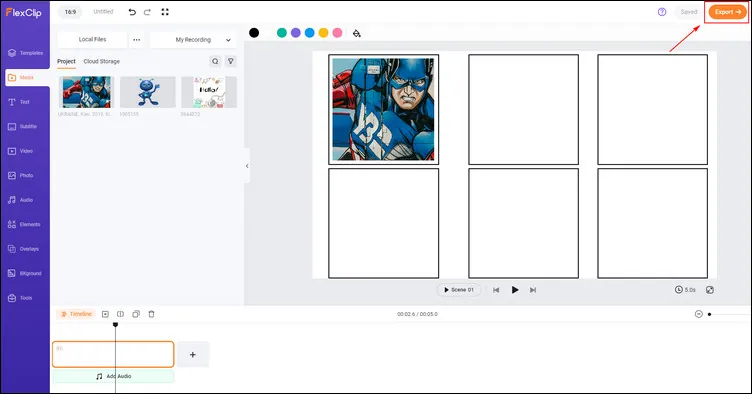Open the help question mark icon
The image size is (752, 394).
click(x=662, y=12)
